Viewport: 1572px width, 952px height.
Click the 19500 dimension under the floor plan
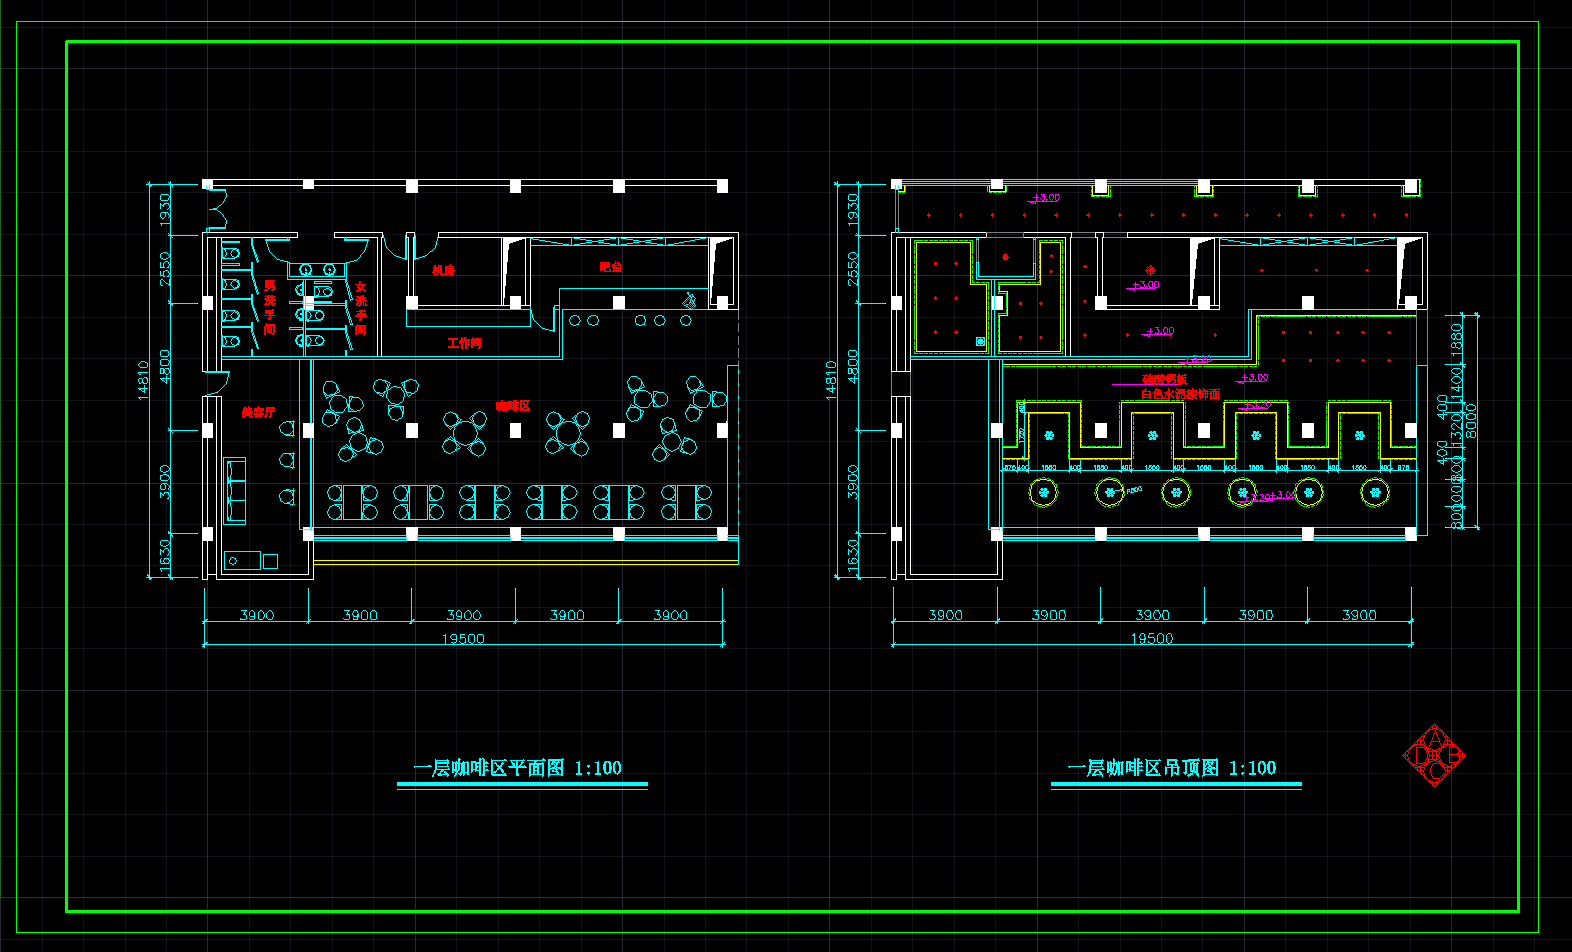[463, 639]
